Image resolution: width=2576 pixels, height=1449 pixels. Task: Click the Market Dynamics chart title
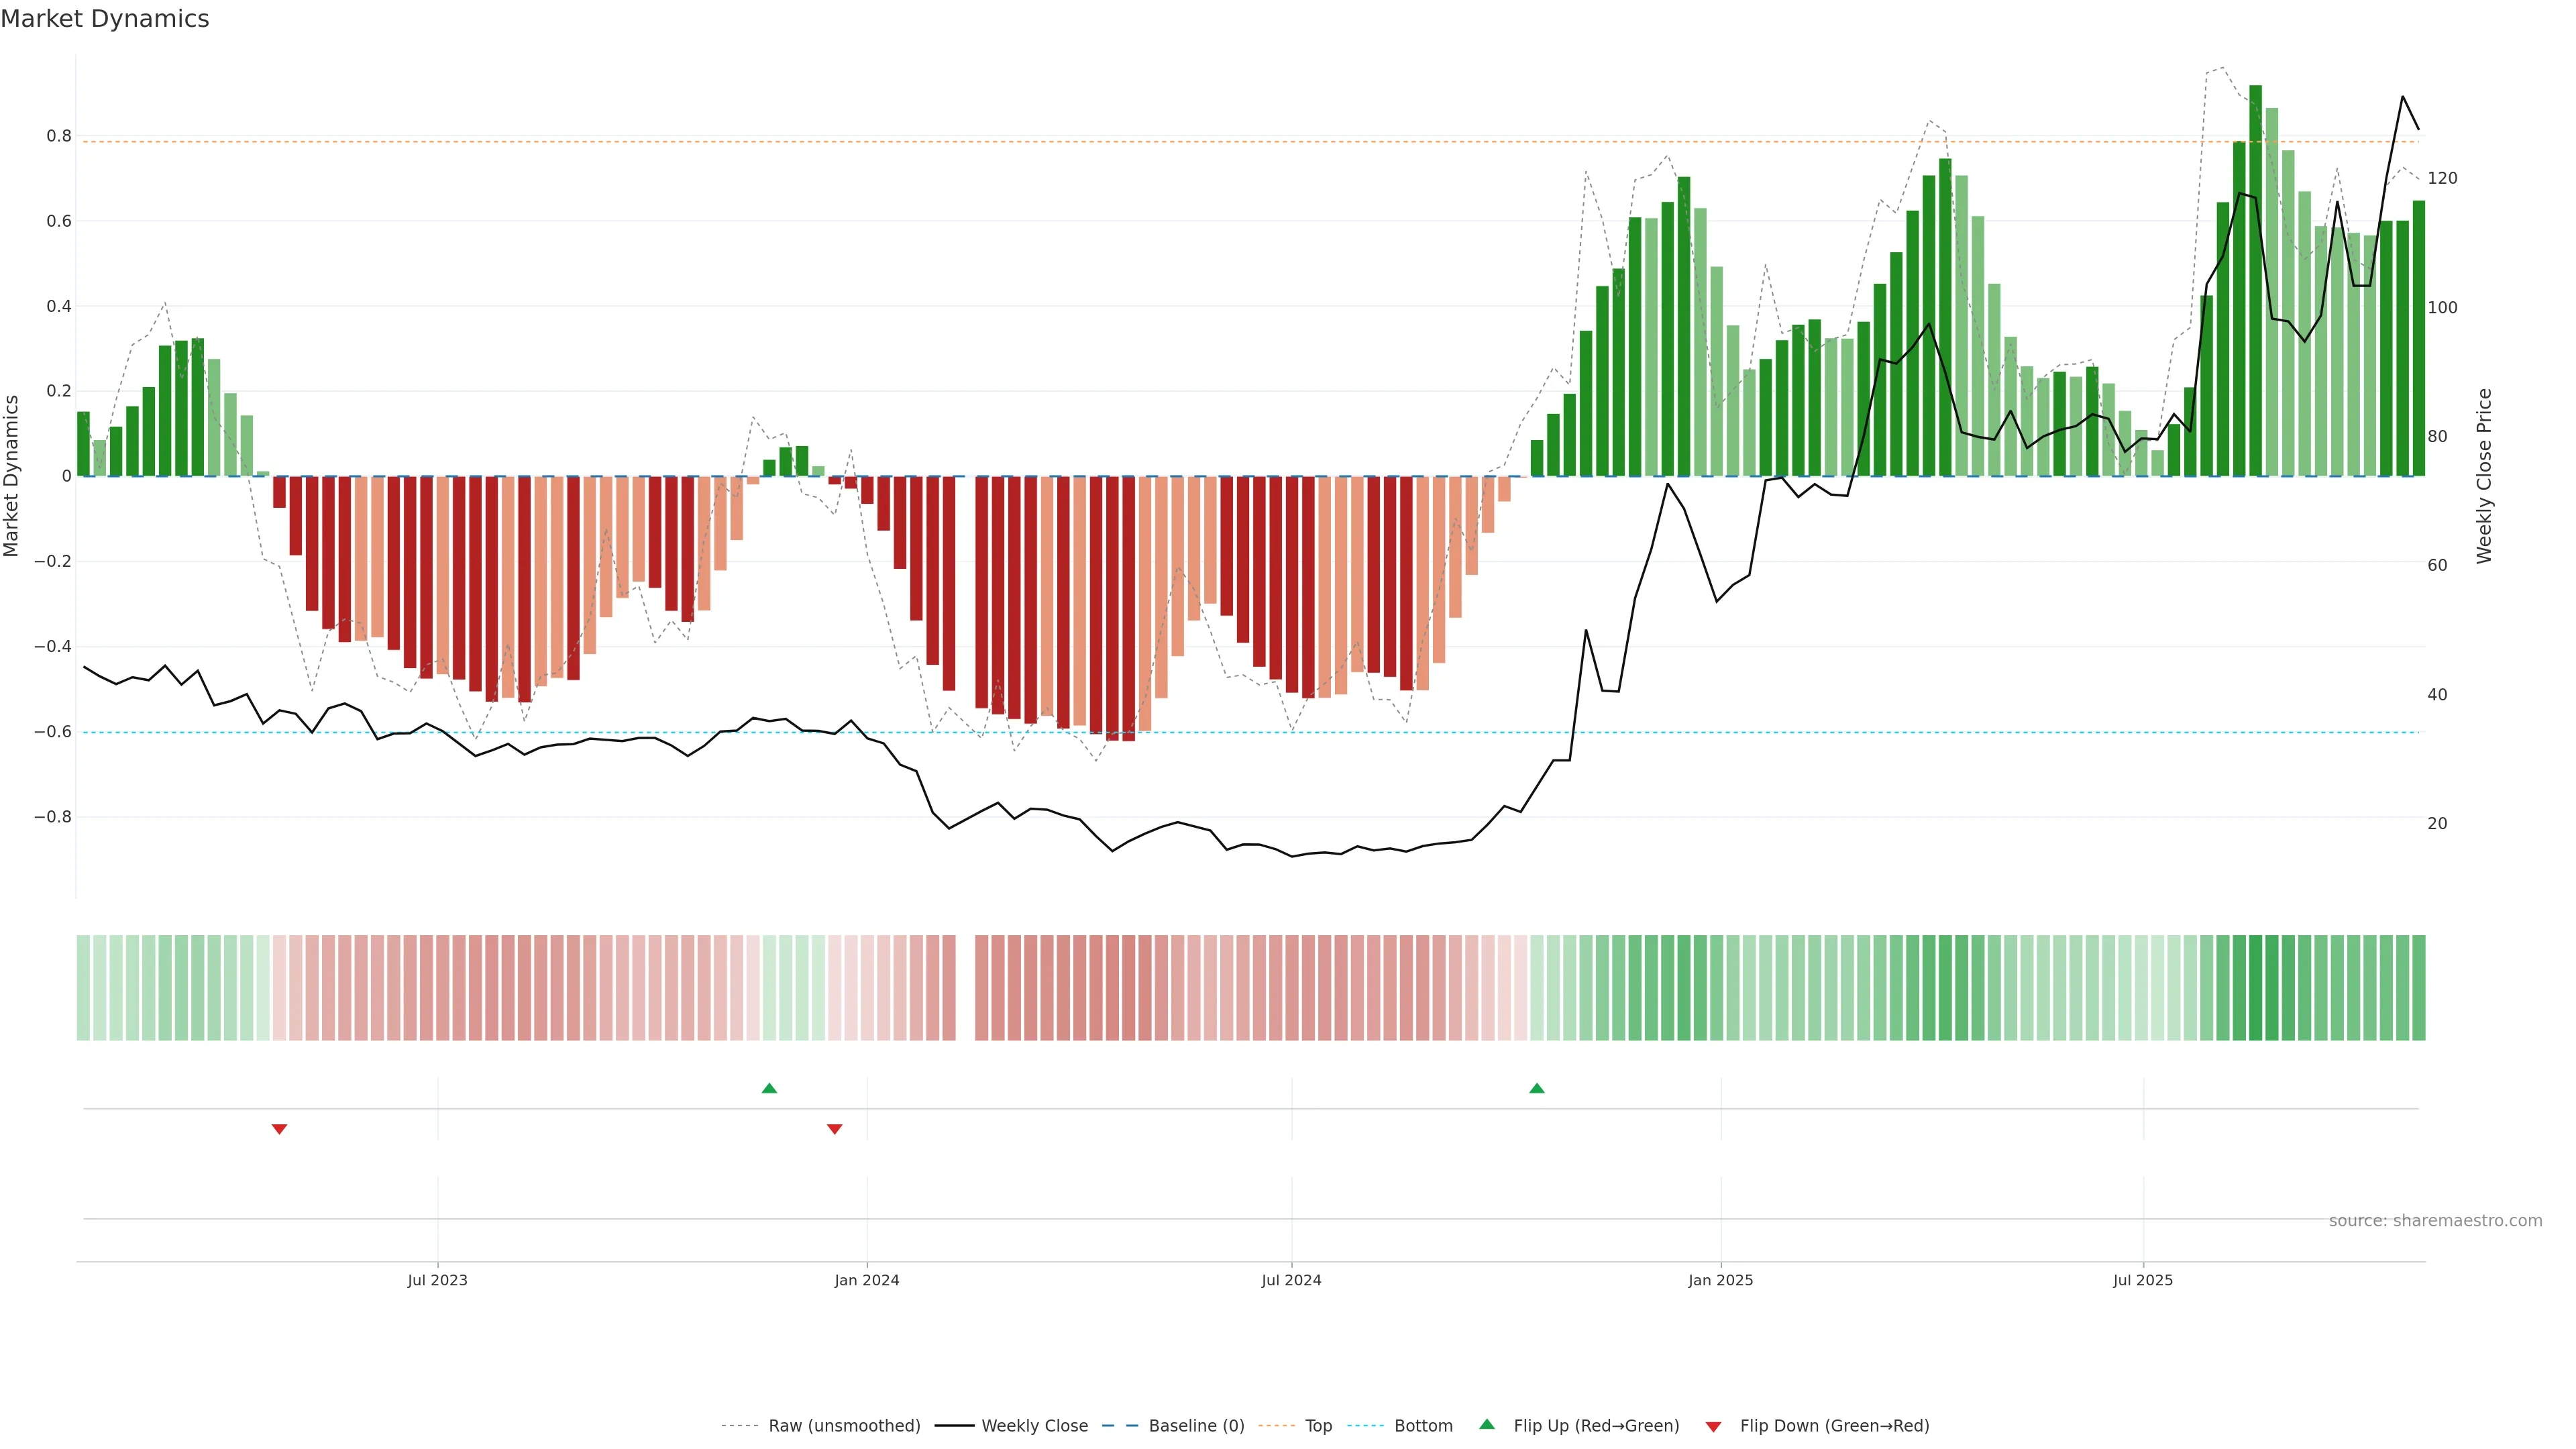(x=105, y=19)
